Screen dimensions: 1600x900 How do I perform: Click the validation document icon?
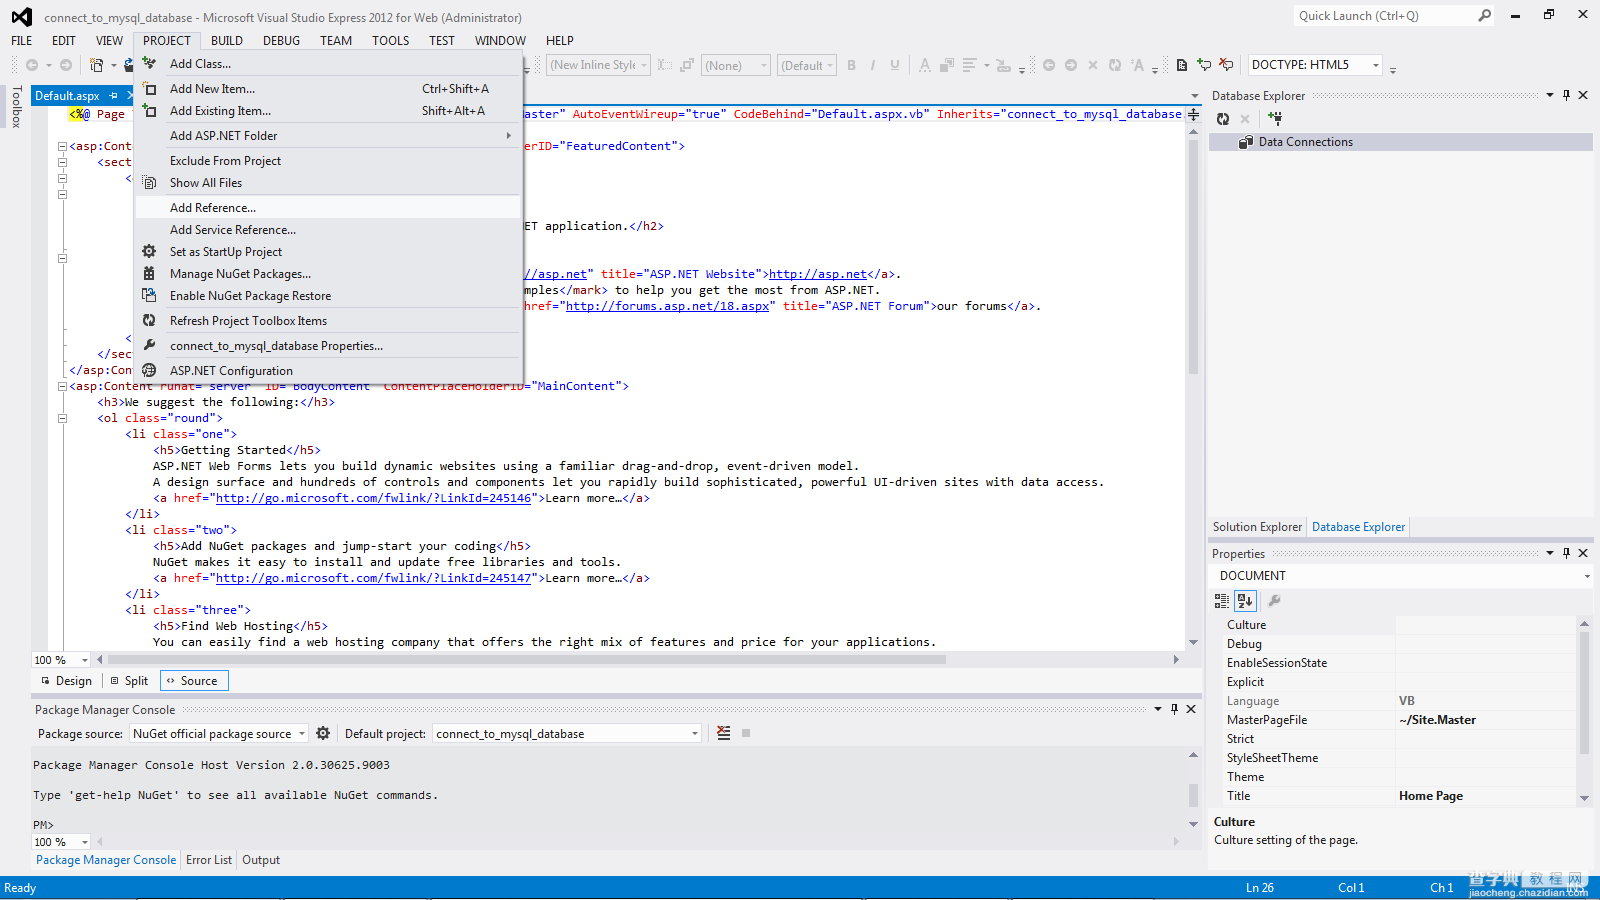[x=1182, y=65]
